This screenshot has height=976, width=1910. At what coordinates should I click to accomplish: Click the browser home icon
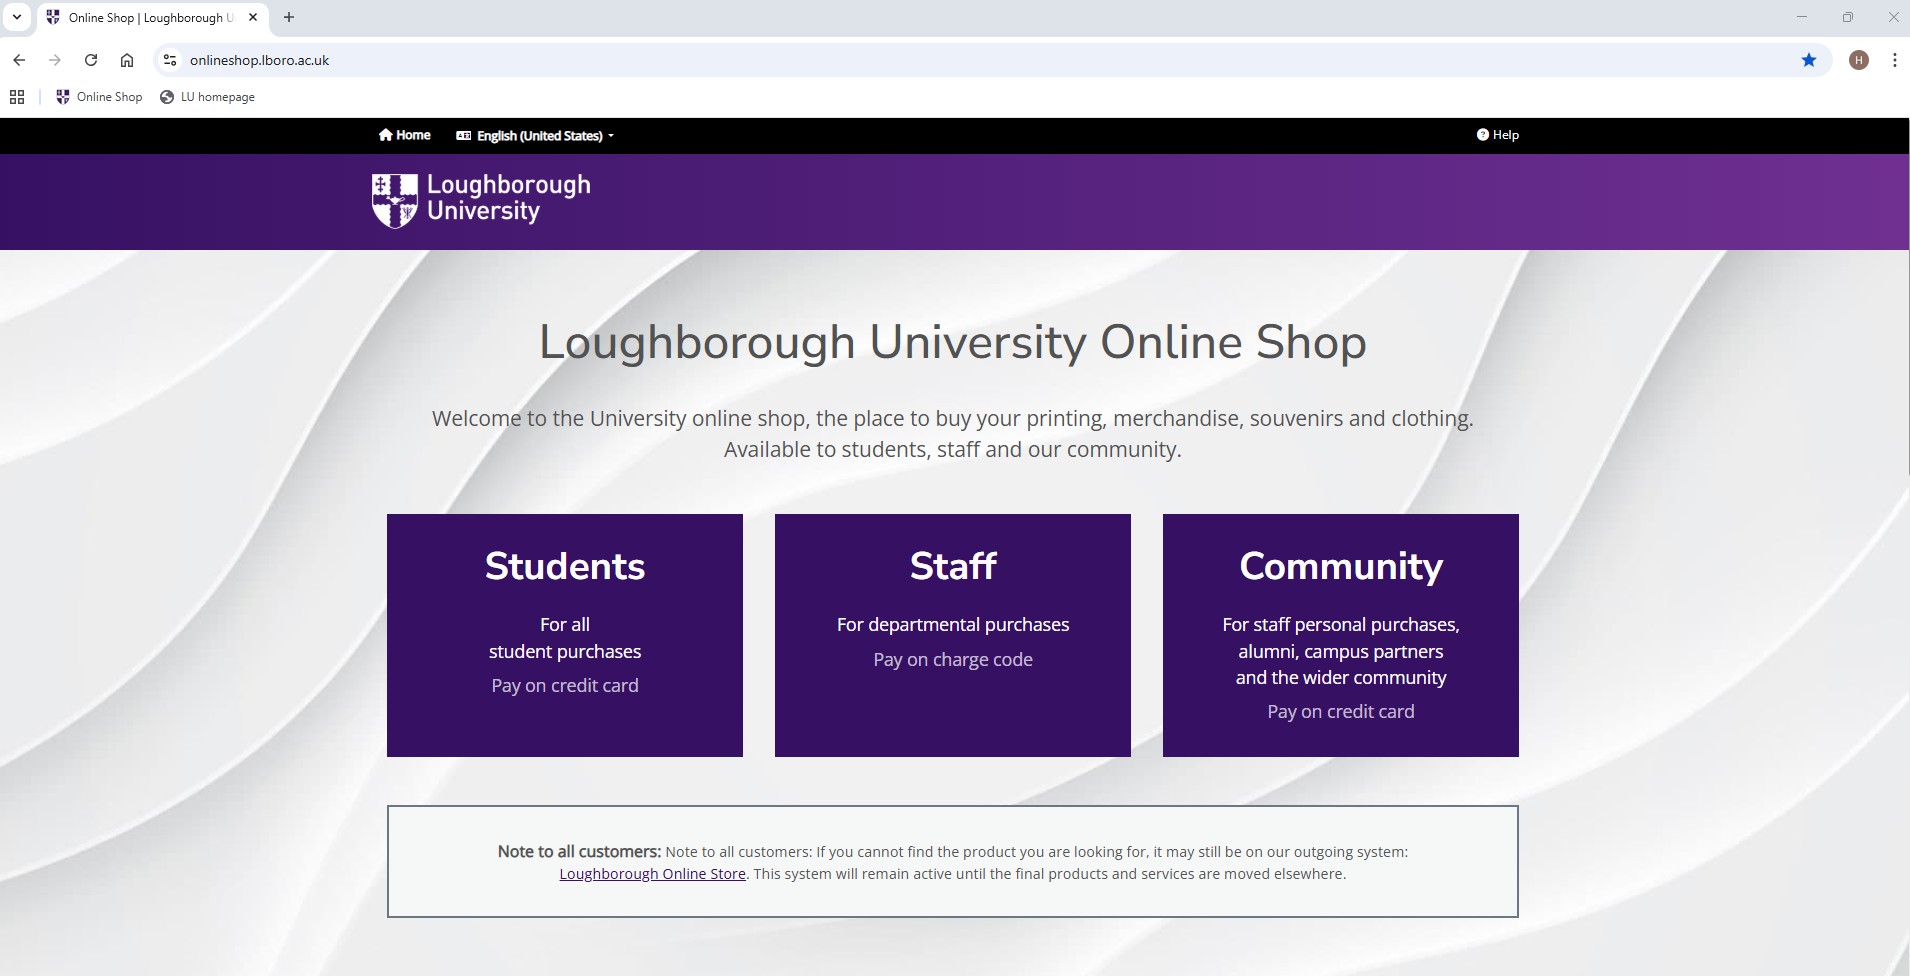127,59
